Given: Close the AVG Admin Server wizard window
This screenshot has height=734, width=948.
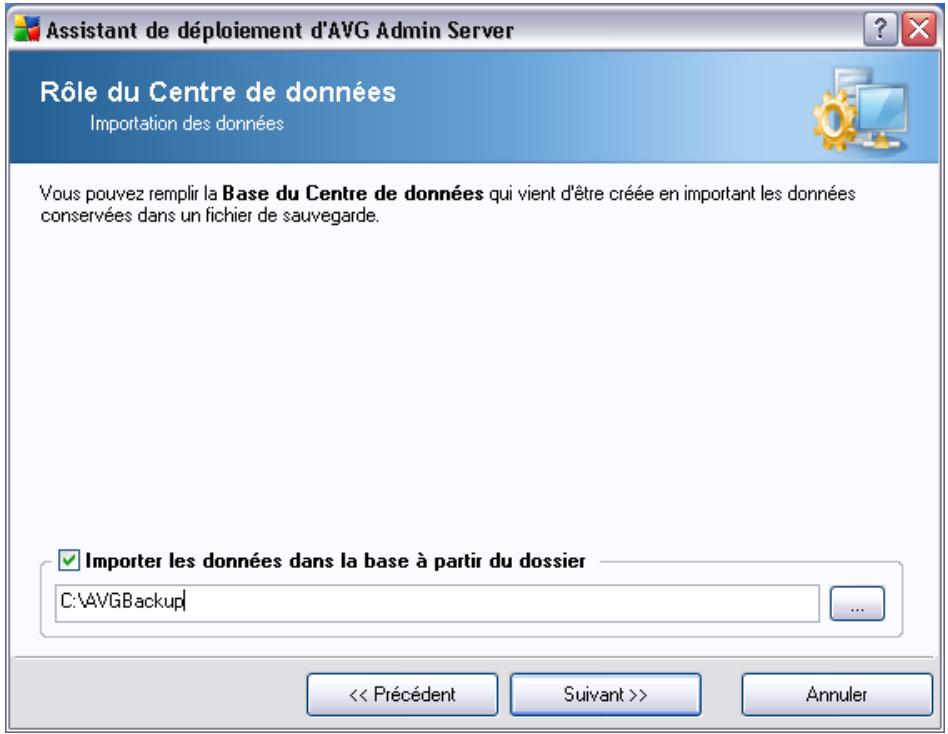Looking at the screenshot, I should 919,29.
